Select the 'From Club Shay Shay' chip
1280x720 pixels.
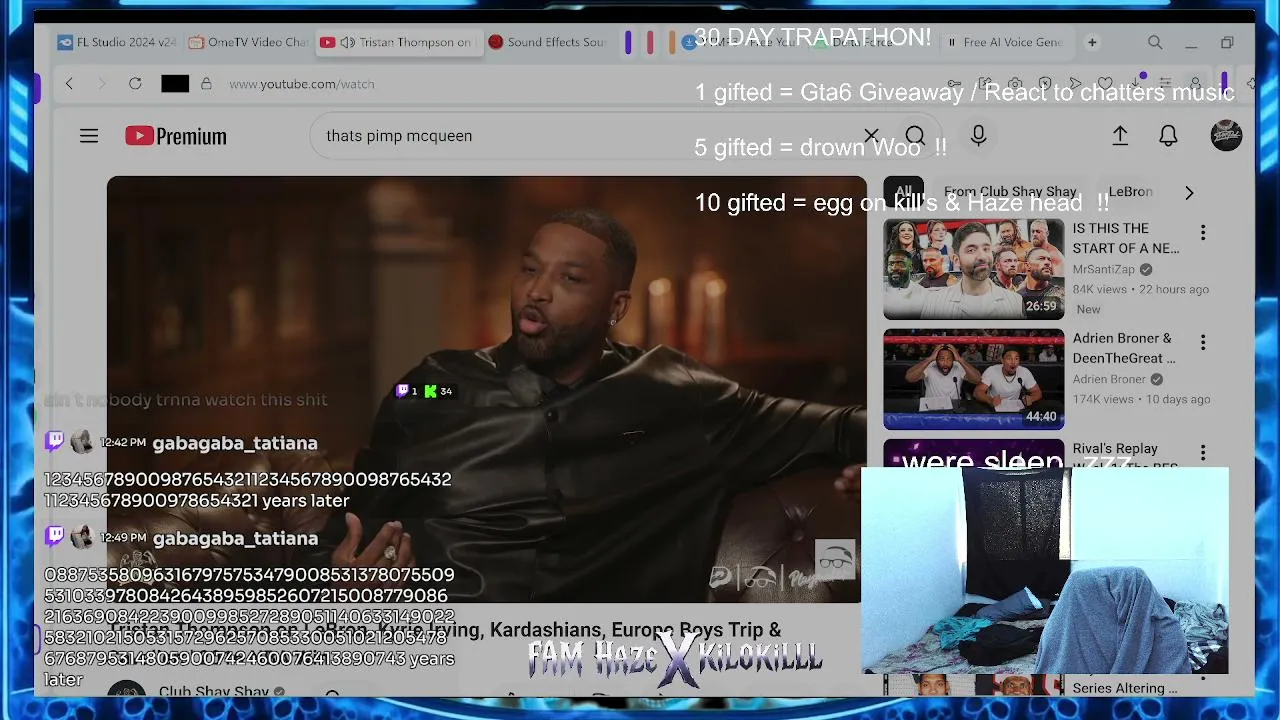(x=1010, y=191)
